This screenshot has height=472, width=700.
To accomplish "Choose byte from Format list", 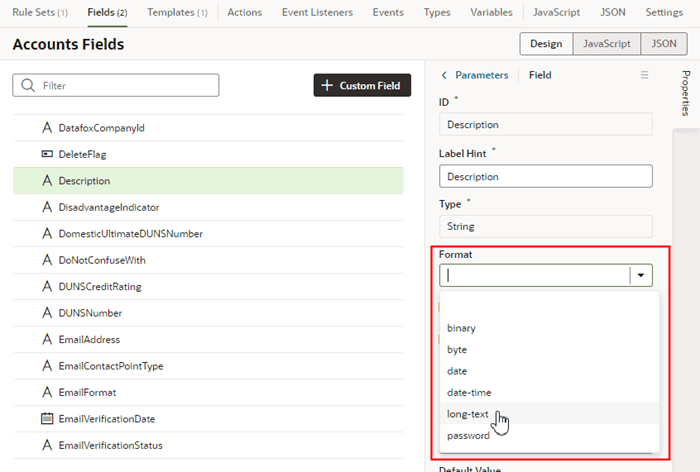I will [550, 350].
